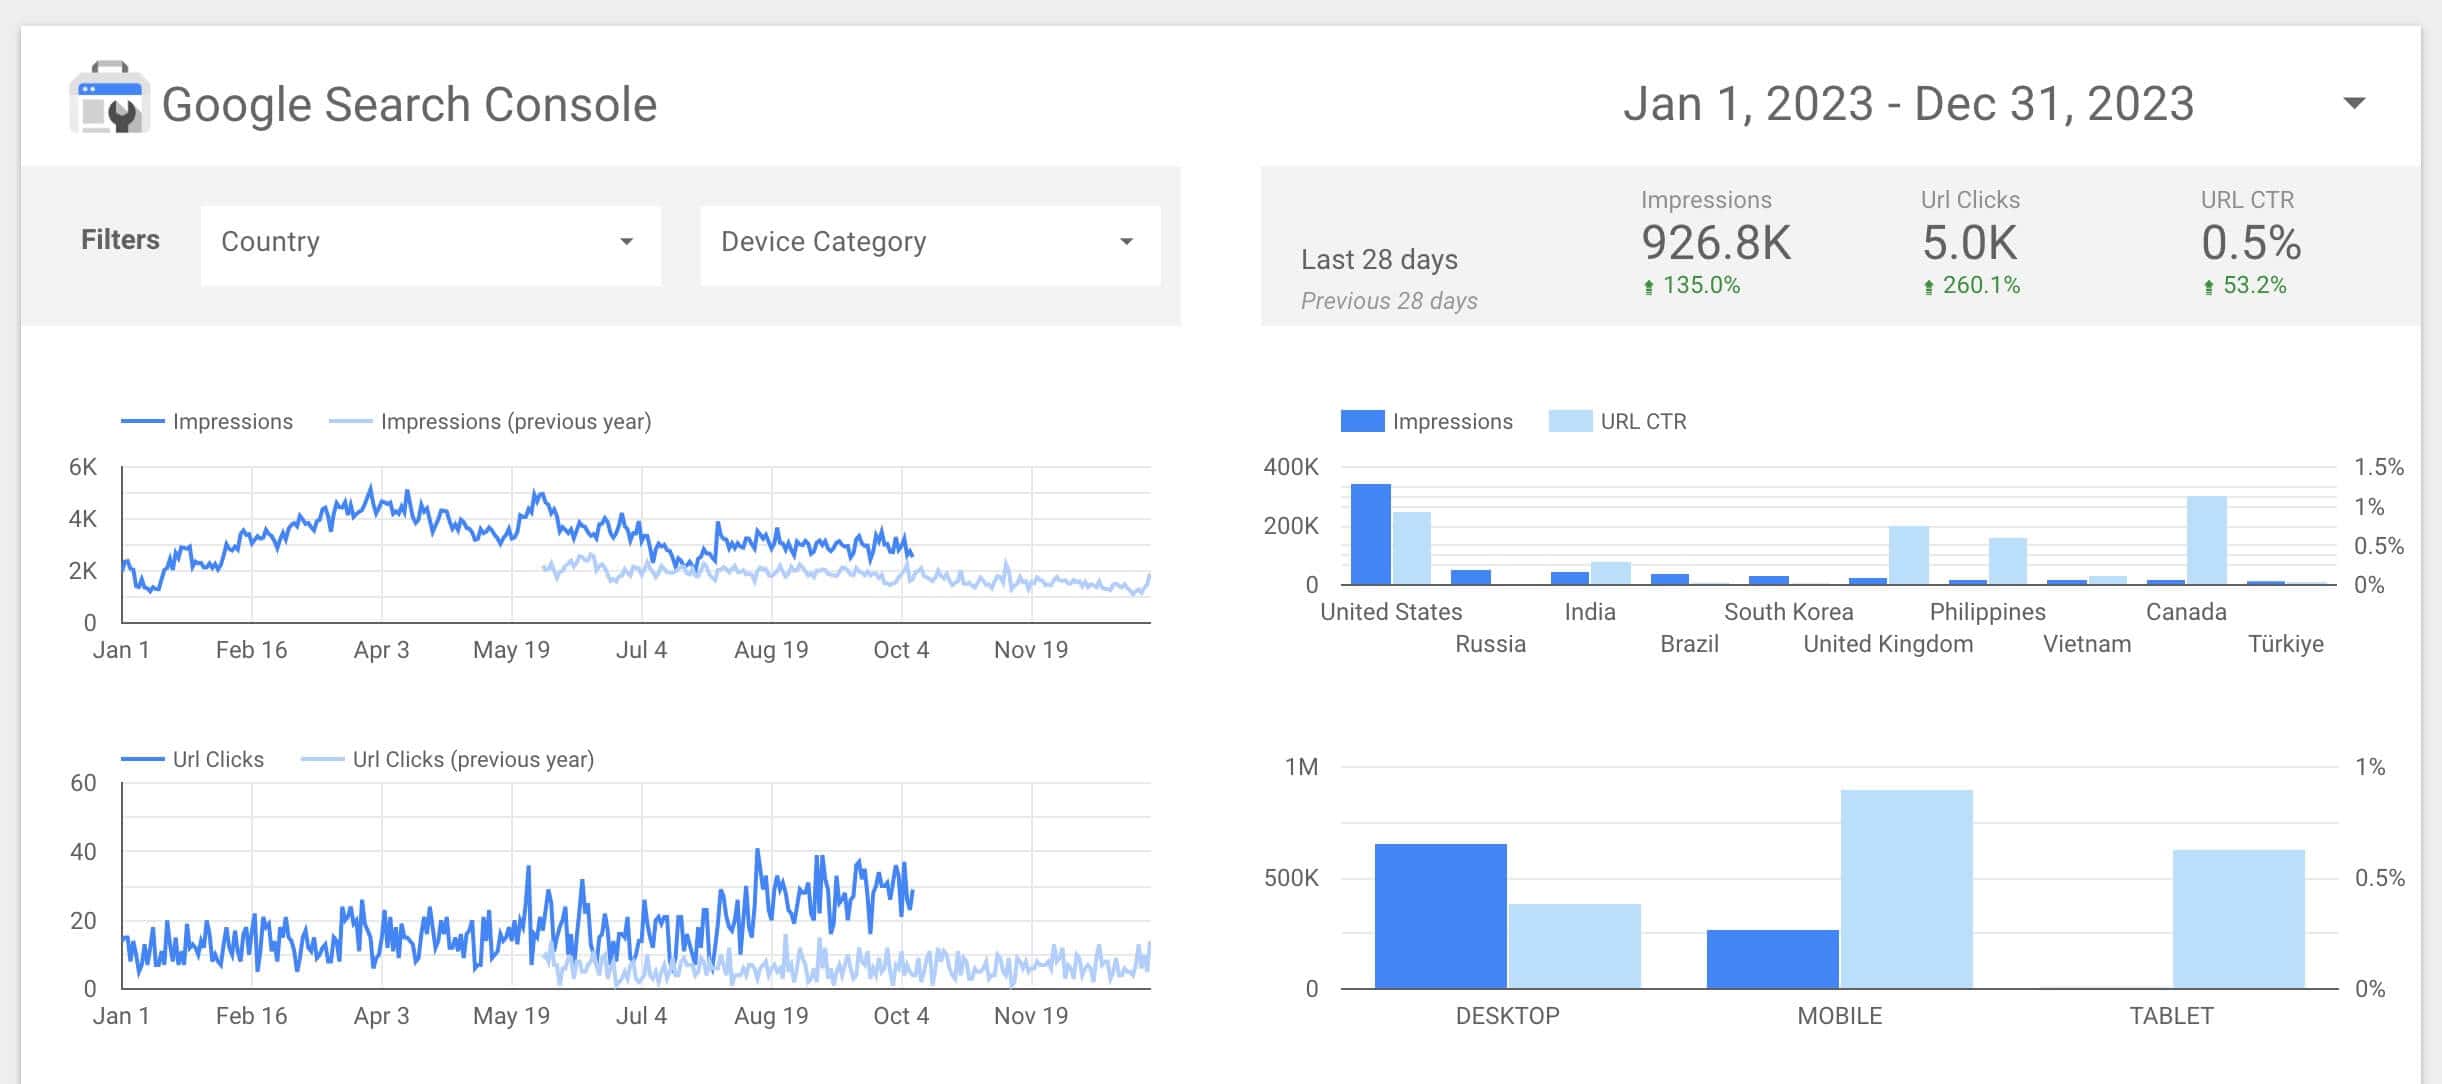Image resolution: width=2442 pixels, height=1084 pixels.
Task: Click the South Korea axis label
Action: (x=1789, y=612)
